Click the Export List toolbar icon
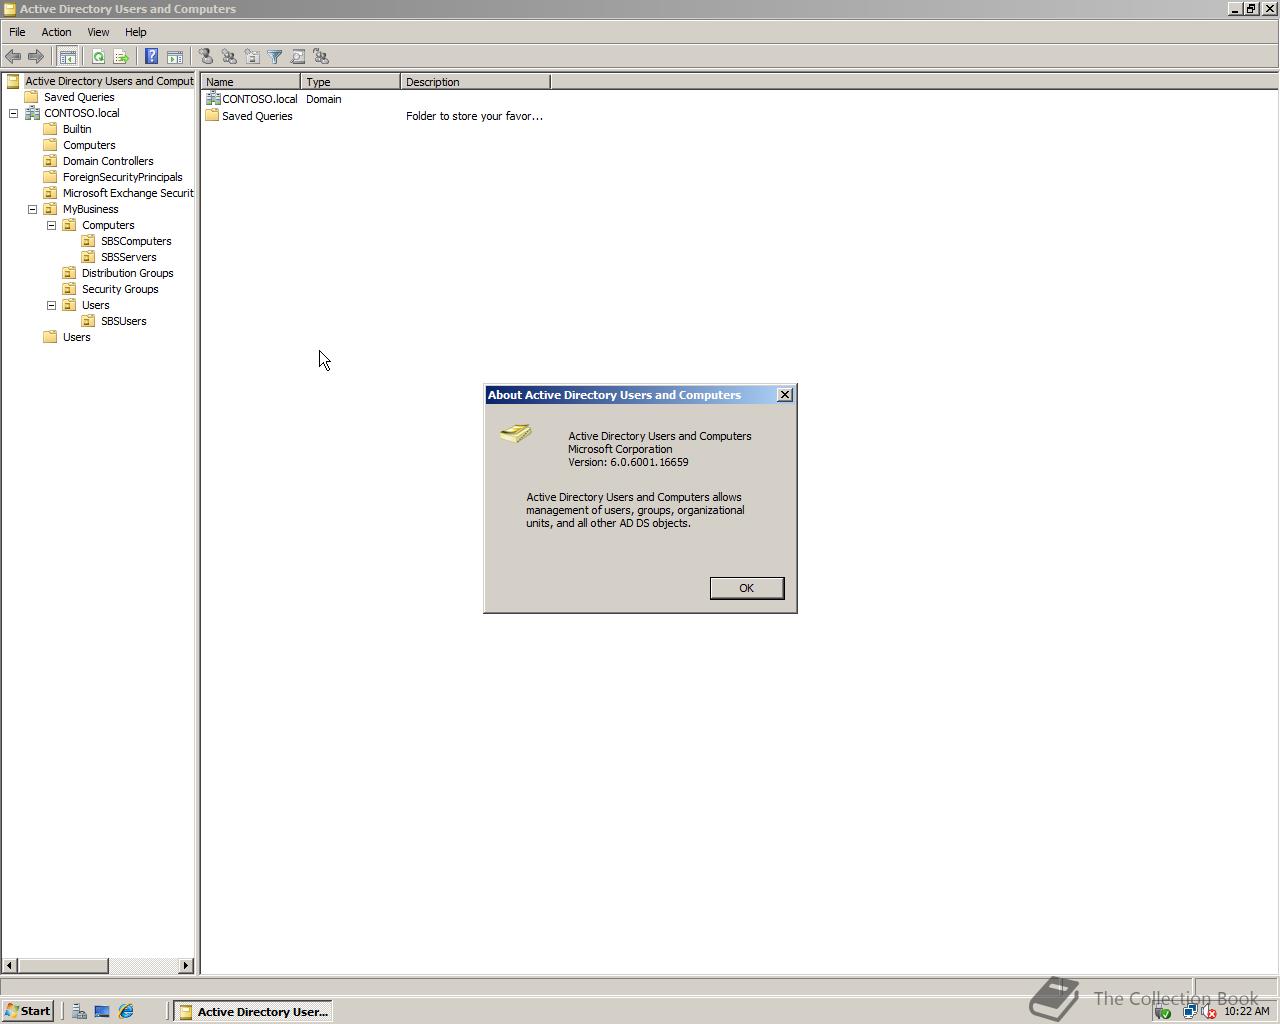Image resolution: width=1280 pixels, height=1024 pixels. (121, 57)
